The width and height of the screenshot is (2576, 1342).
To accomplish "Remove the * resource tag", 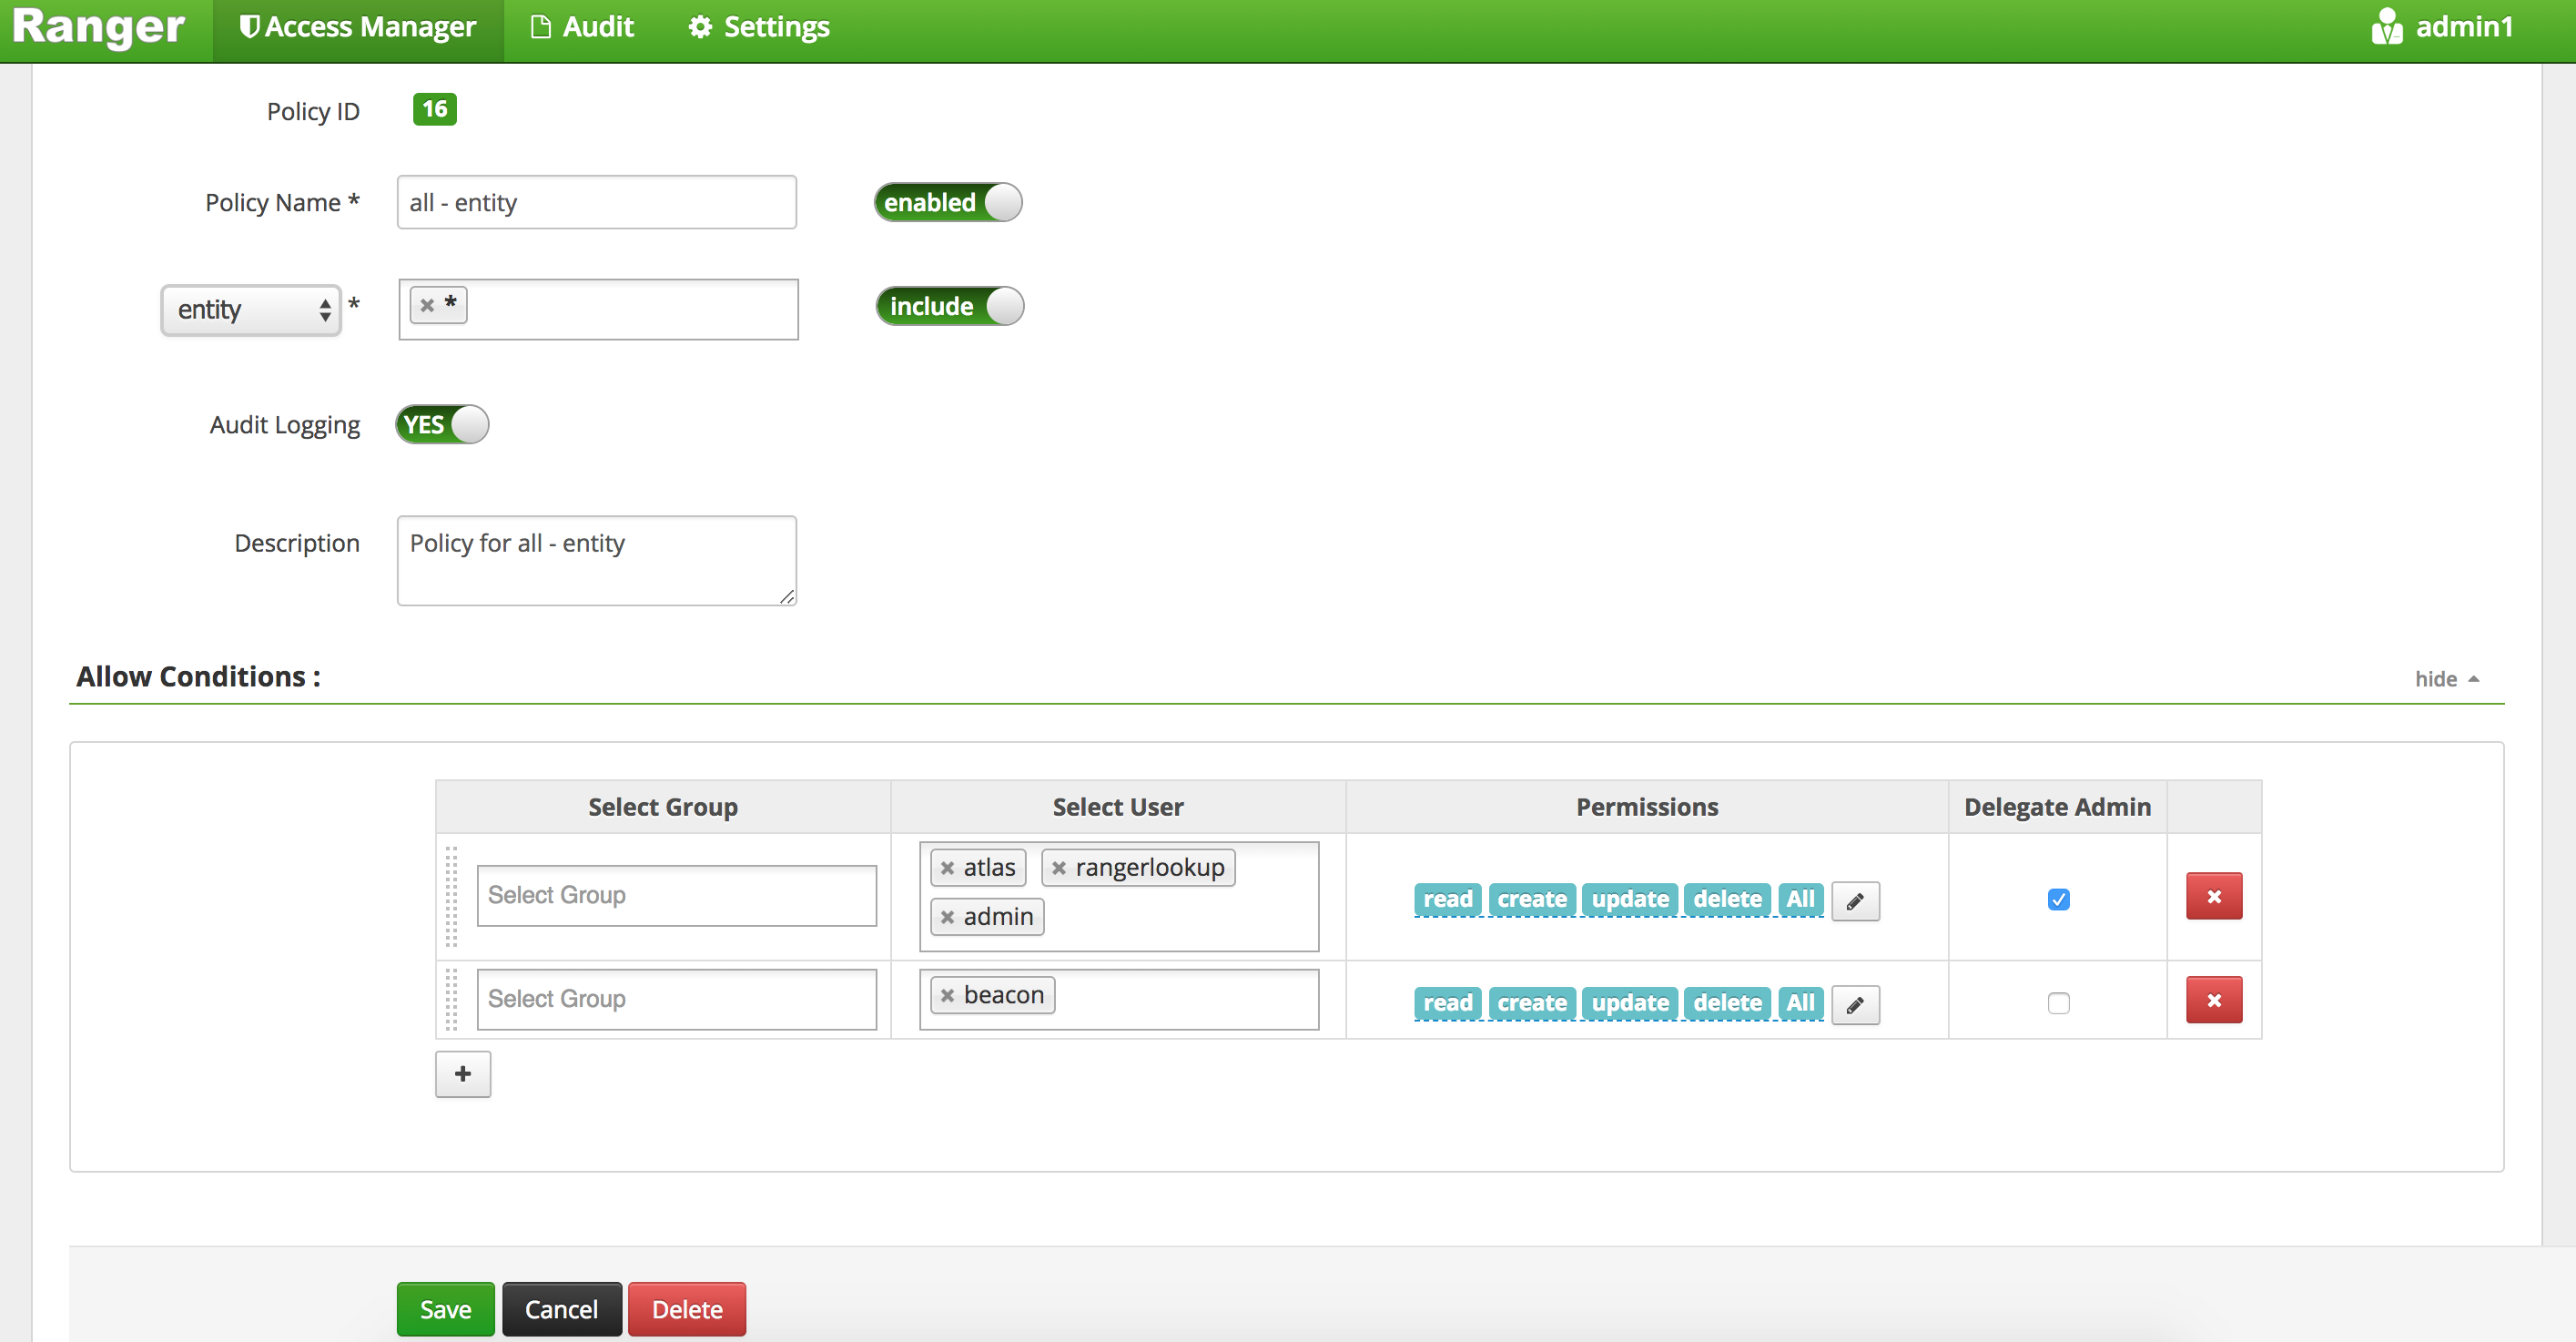I will coord(427,305).
